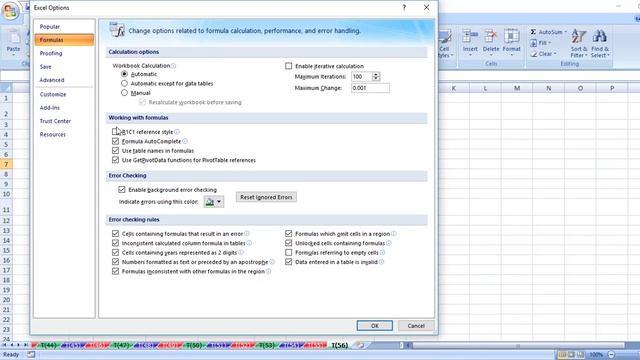The width and height of the screenshot is (640, 360).
Task: Toggle Formulas referring to empty cells
Action: pyautogui.click(x=289, y=253)
